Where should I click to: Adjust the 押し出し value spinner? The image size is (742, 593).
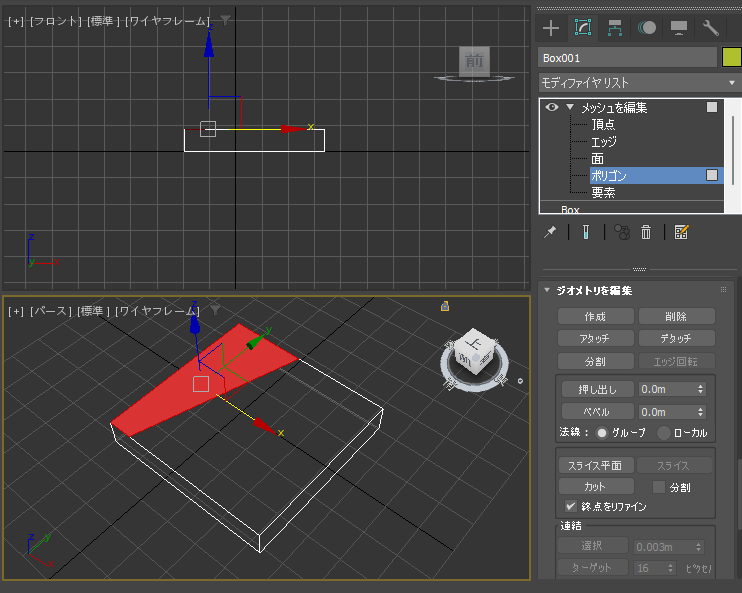coord(700,389)
